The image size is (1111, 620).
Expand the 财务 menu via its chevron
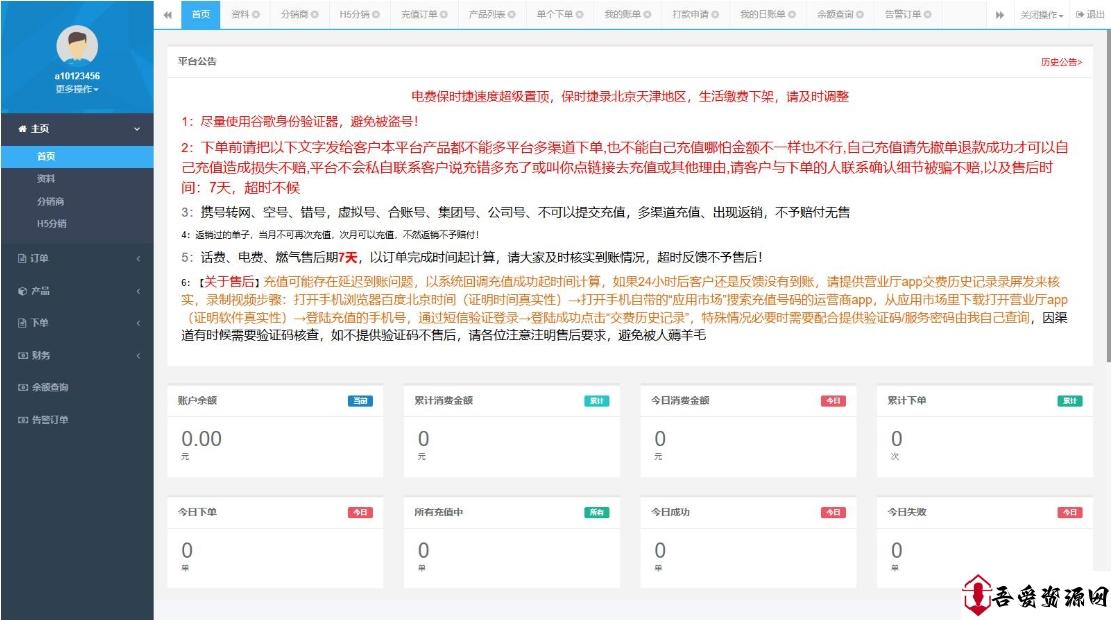(138, 356)
